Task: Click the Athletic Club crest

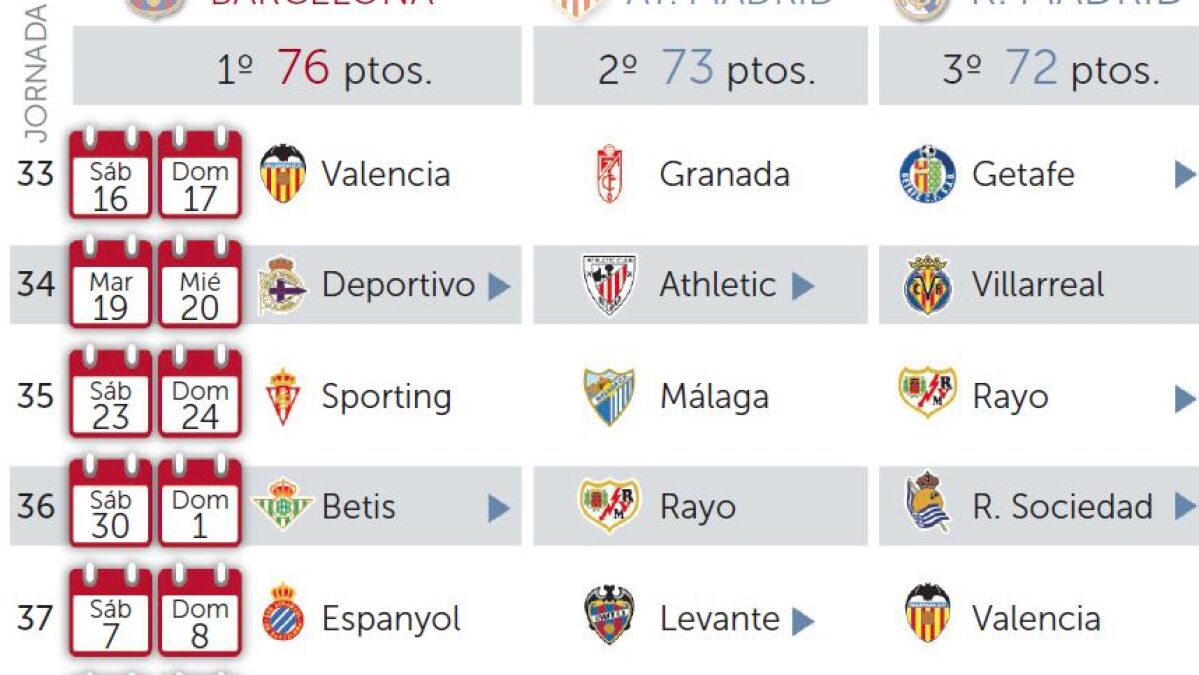Action: (x=609, y=285)
